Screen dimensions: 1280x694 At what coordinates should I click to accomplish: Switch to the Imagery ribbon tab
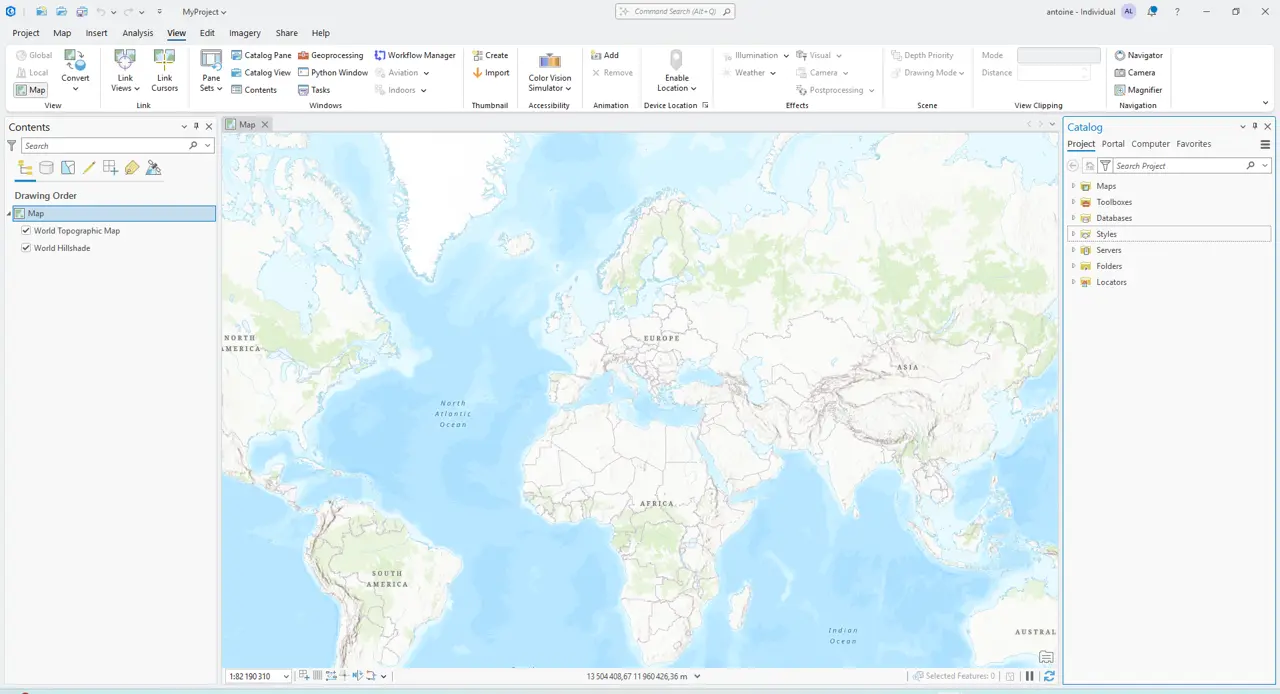coord(244,32)
